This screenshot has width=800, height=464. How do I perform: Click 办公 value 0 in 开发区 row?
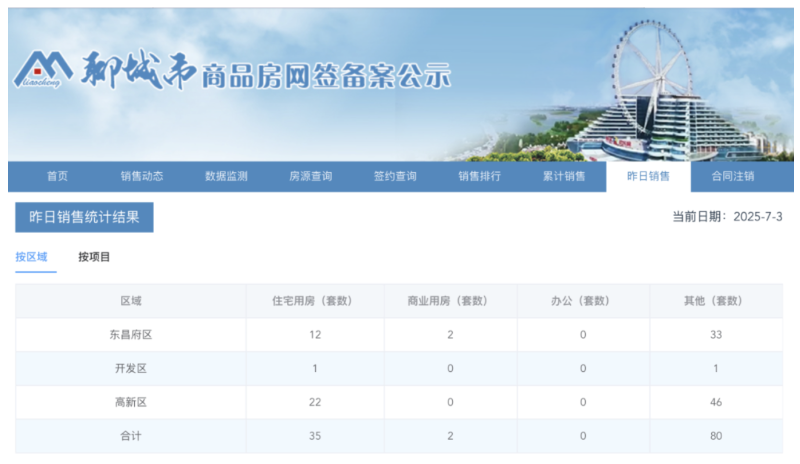(583, 369)
